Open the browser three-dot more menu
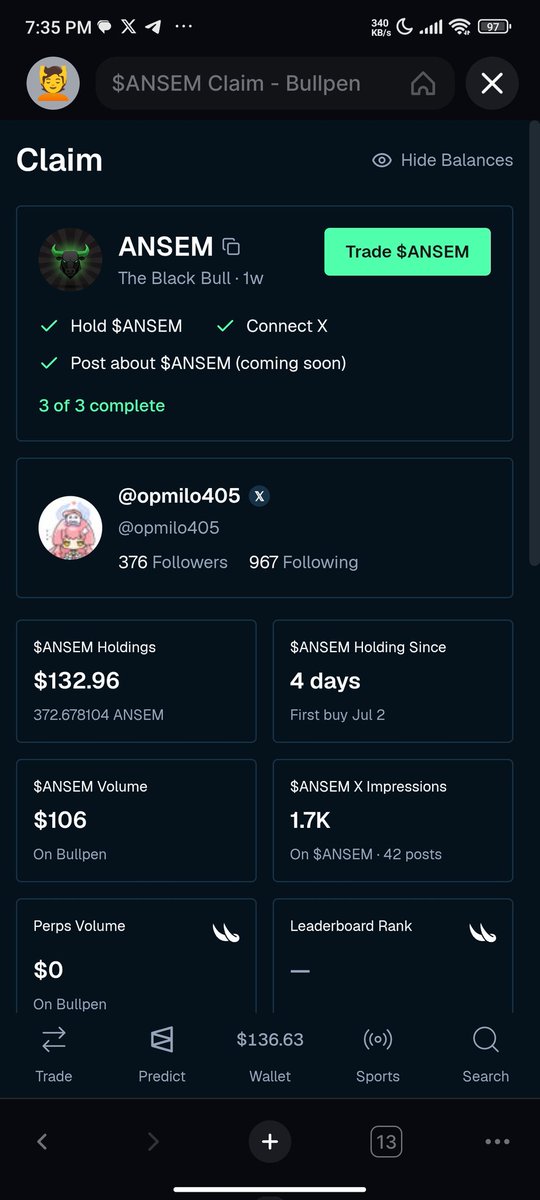The image size is (540, 1200). 497,1141
